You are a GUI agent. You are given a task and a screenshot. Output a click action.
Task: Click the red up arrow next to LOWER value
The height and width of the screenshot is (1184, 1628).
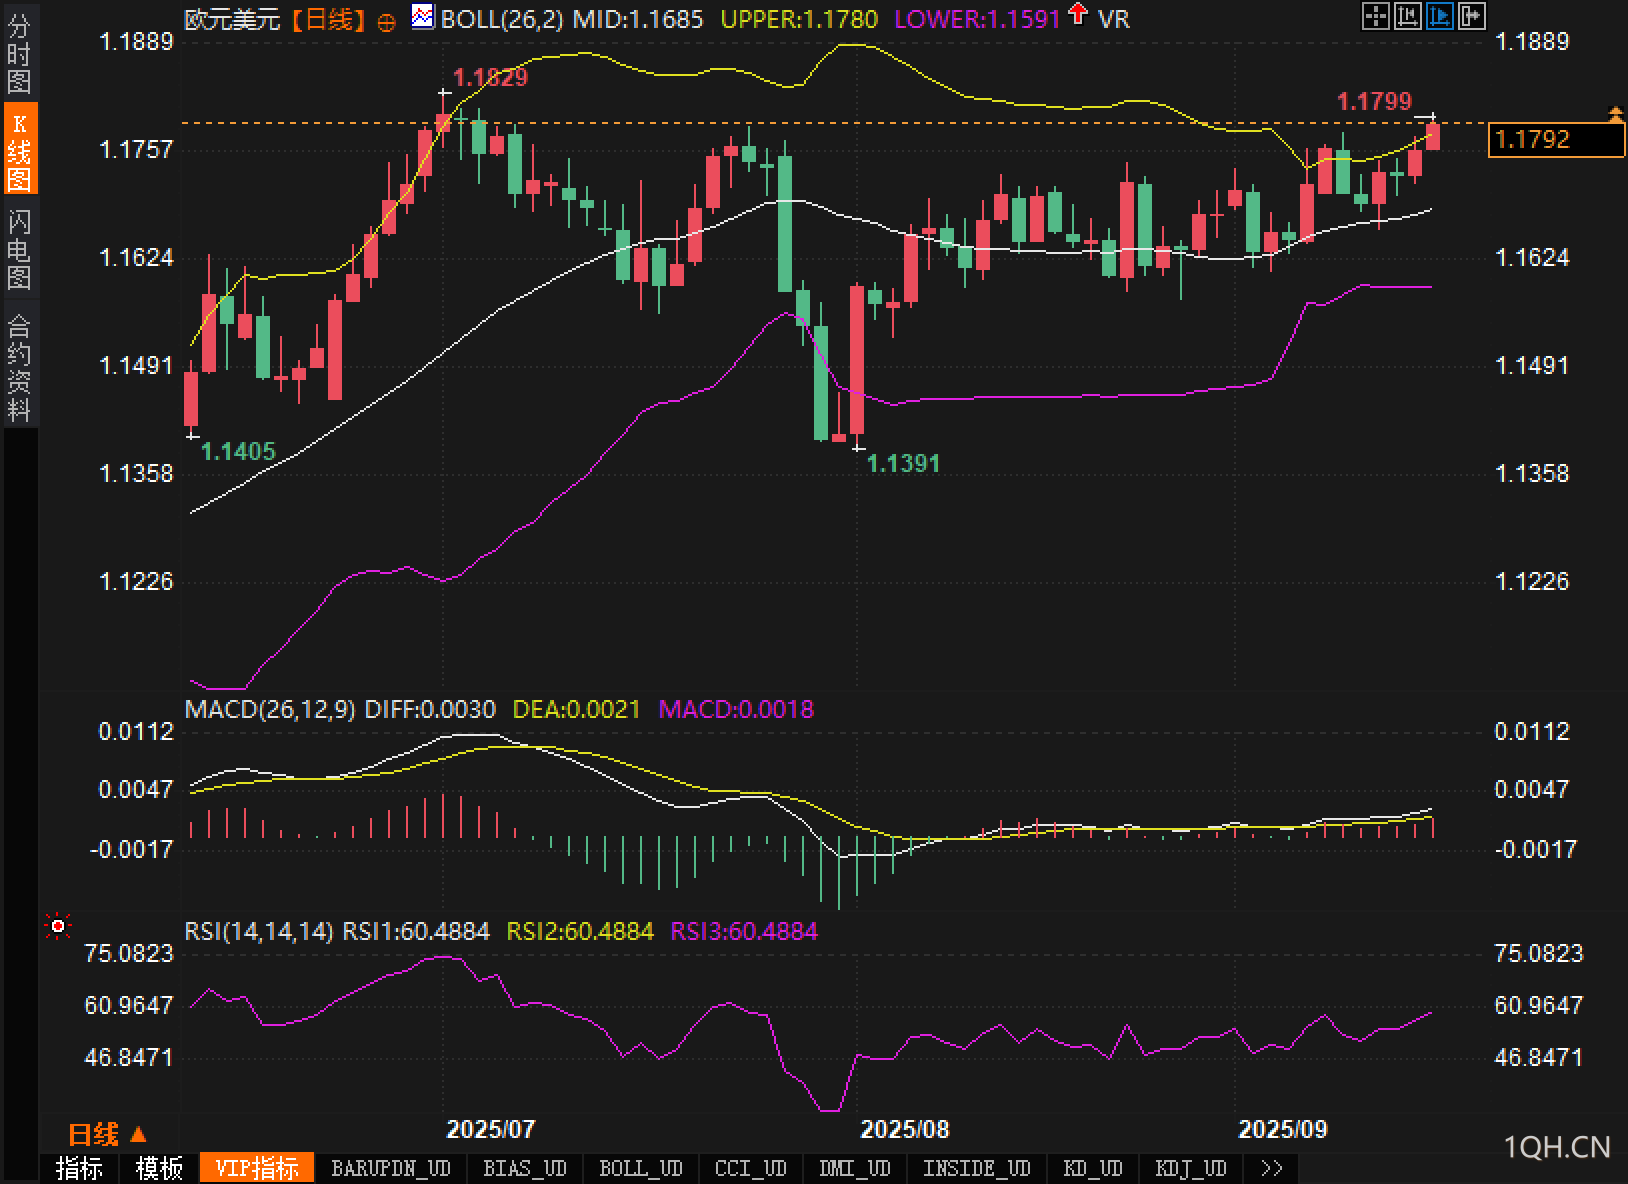coord(1078,15)
